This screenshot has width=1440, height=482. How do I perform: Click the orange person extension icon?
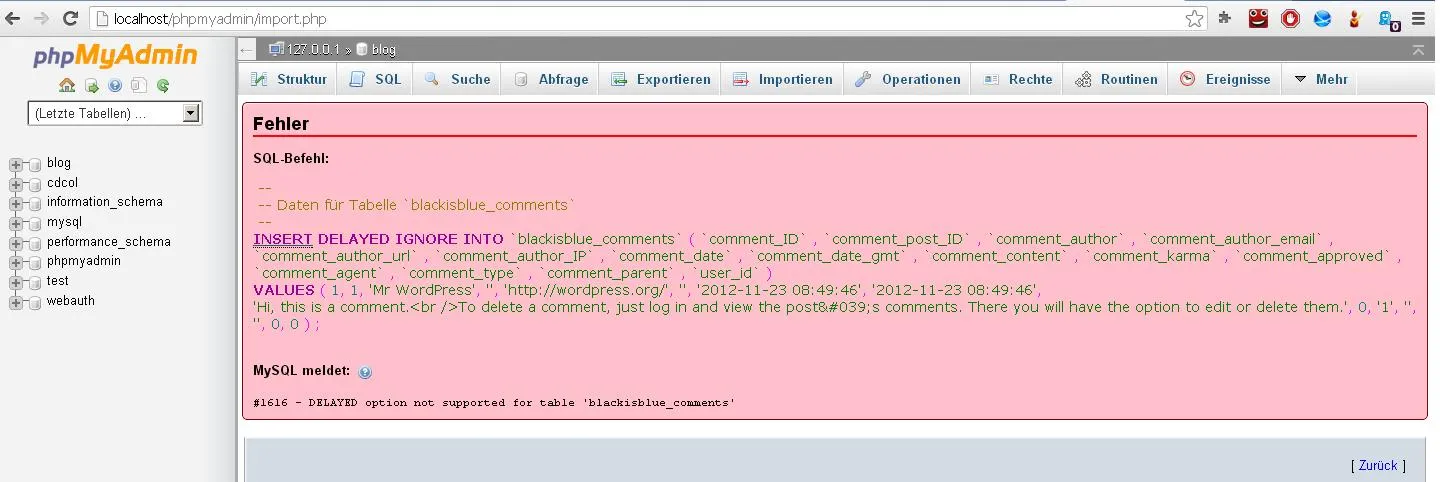point(1355,18)
